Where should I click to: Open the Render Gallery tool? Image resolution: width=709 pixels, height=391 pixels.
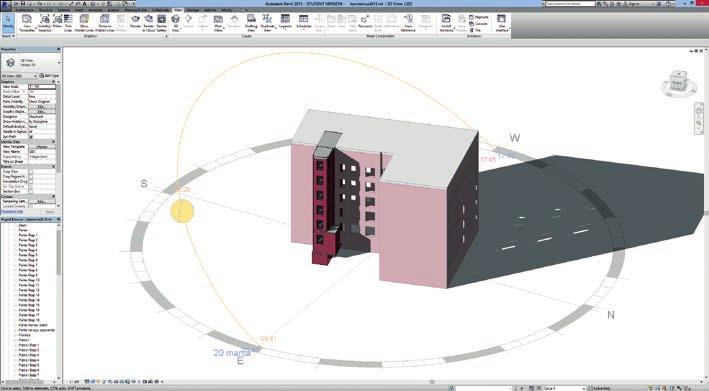pyautogui.click(x=161, y=23)
